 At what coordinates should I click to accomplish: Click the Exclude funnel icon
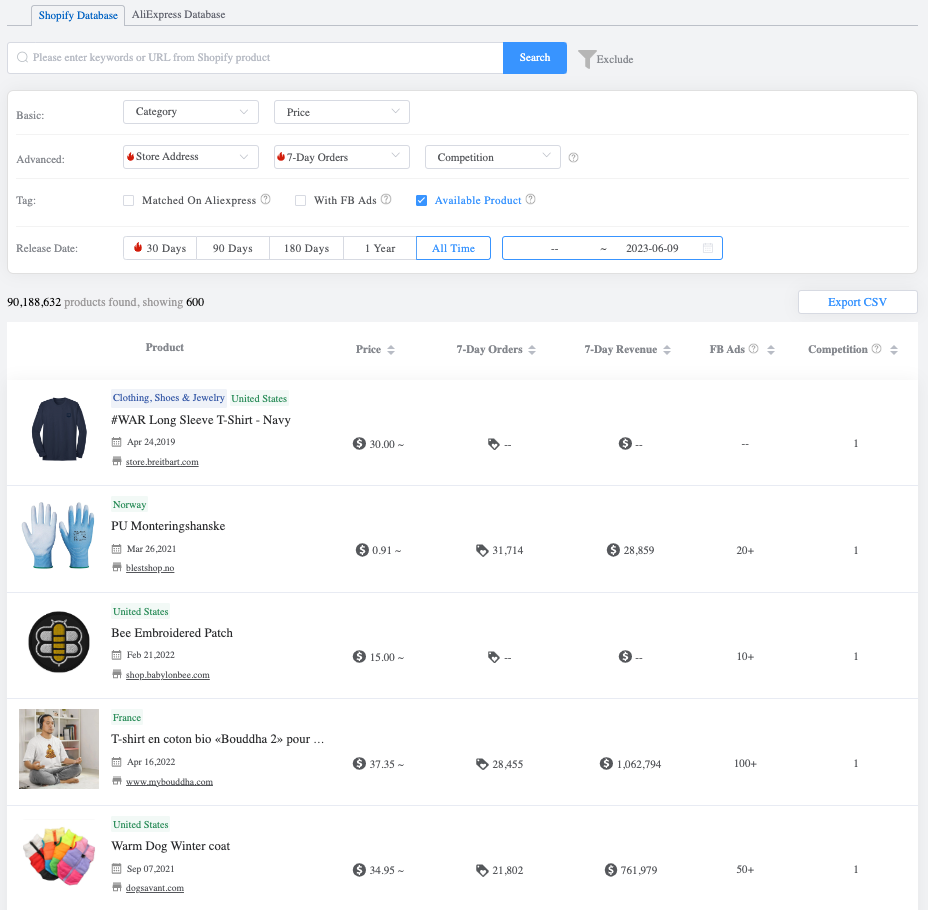[588, 58]
